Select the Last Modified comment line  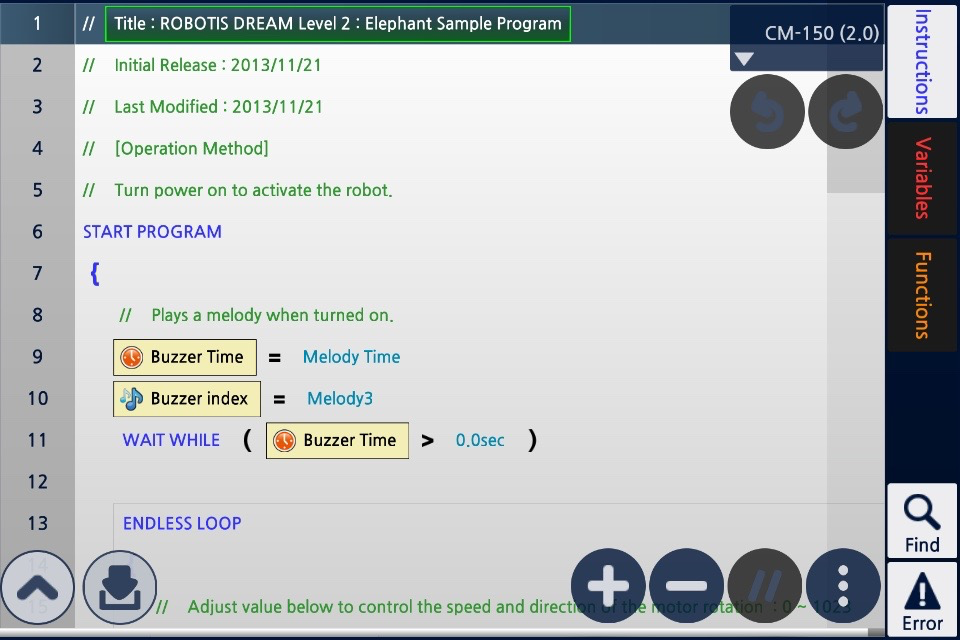pyautogui.click(x=218, y=107)
